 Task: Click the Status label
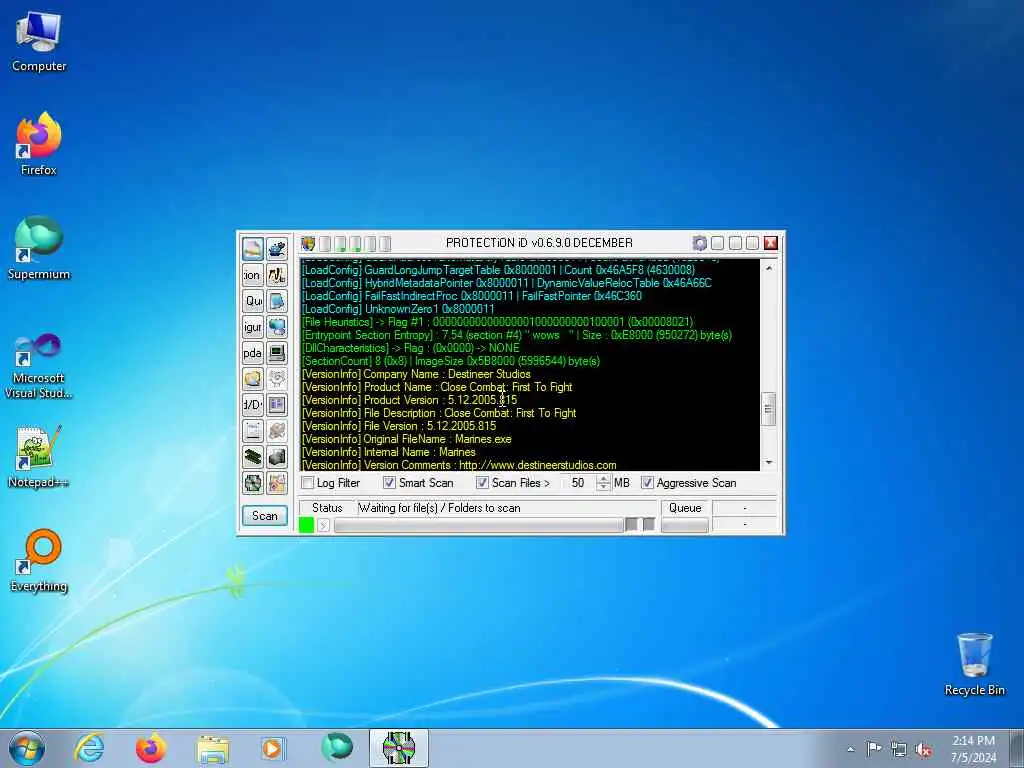click(x=327, y=508)
